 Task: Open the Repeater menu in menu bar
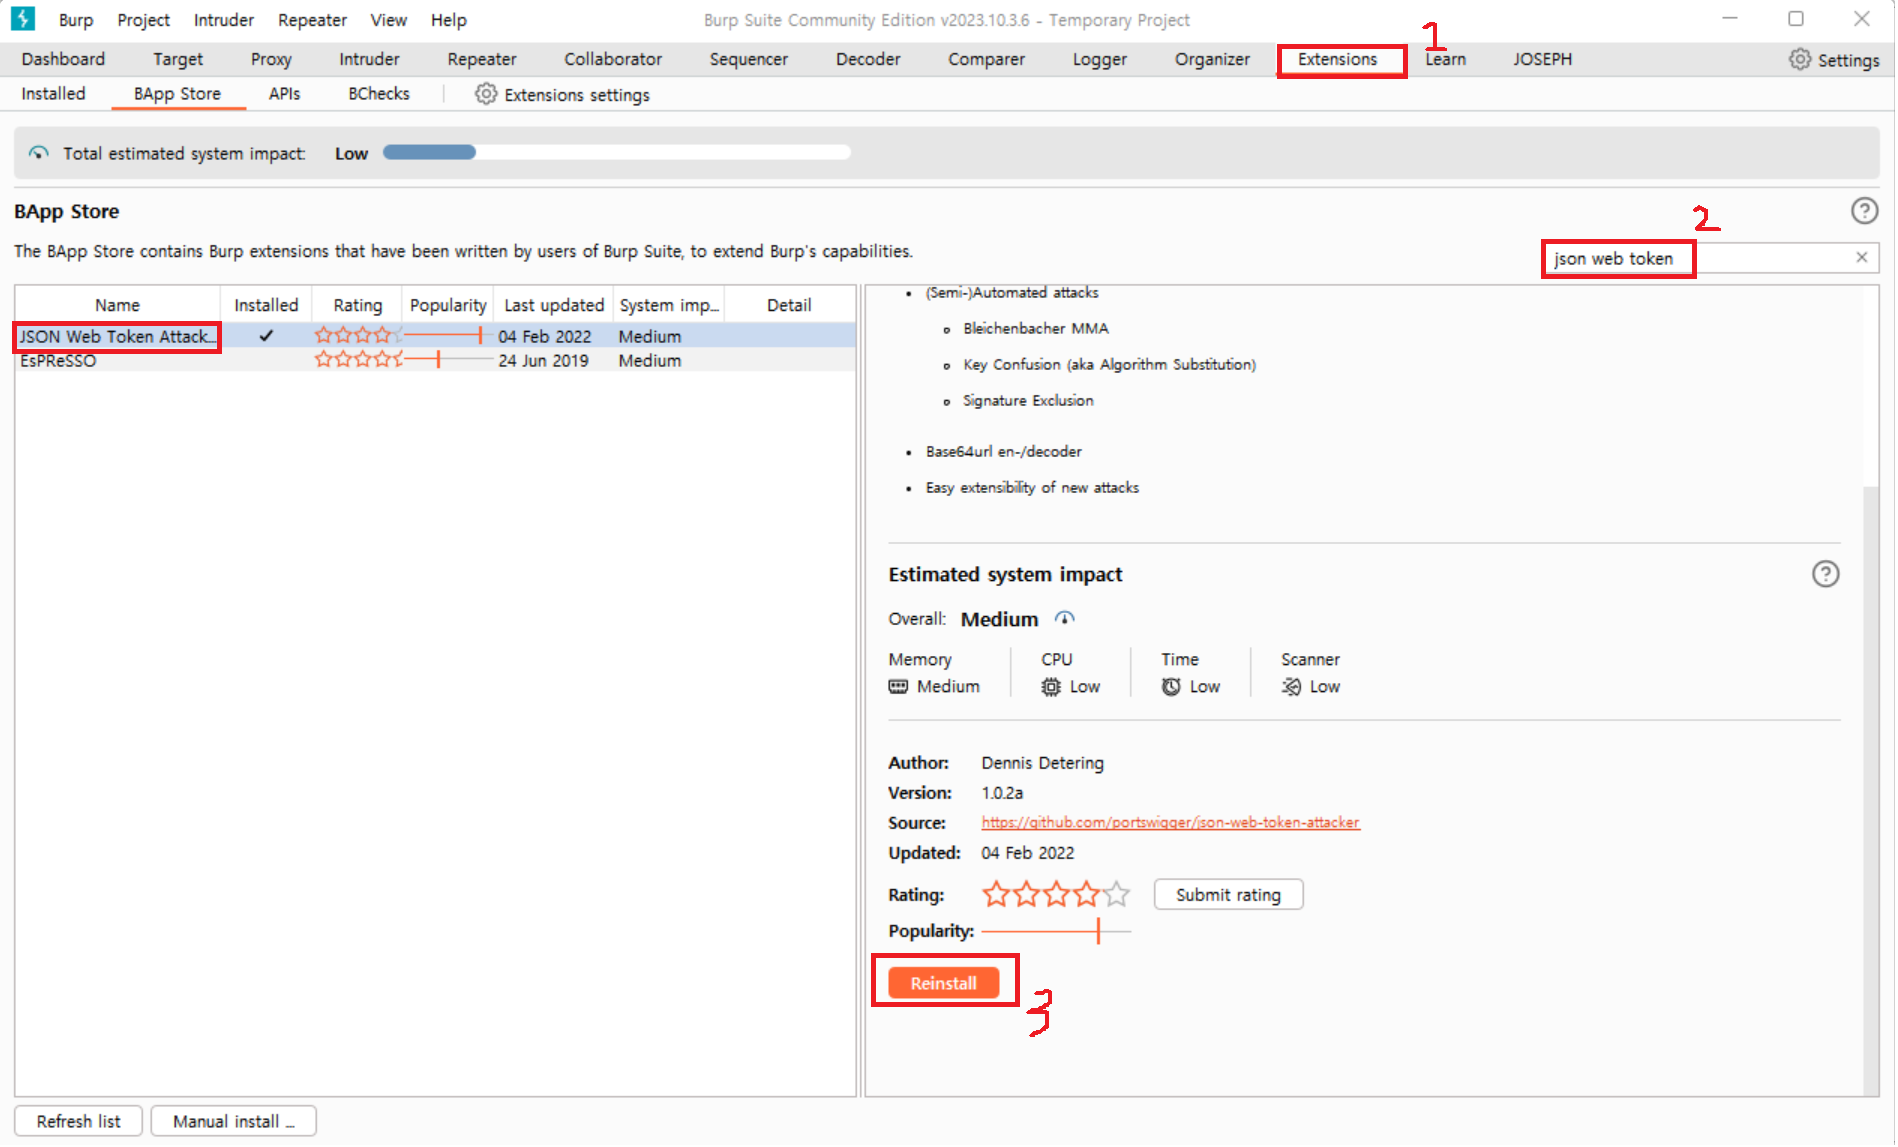[x=312, y=20]
